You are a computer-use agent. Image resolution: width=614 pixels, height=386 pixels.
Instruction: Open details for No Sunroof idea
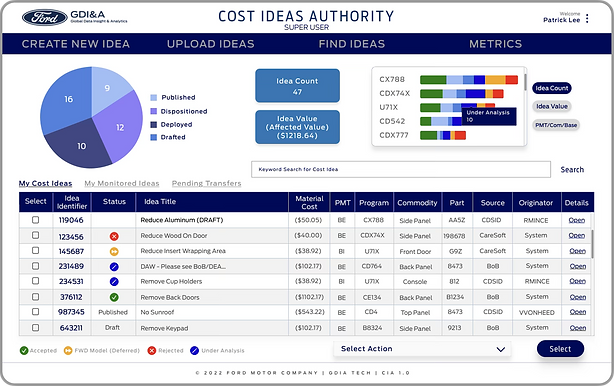pyautogui.click(x=578, y=312)
